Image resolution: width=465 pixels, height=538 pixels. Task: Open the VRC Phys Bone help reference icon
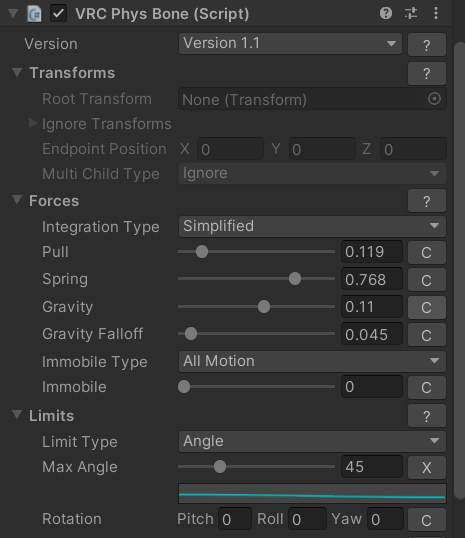click(x=386, y=13)
